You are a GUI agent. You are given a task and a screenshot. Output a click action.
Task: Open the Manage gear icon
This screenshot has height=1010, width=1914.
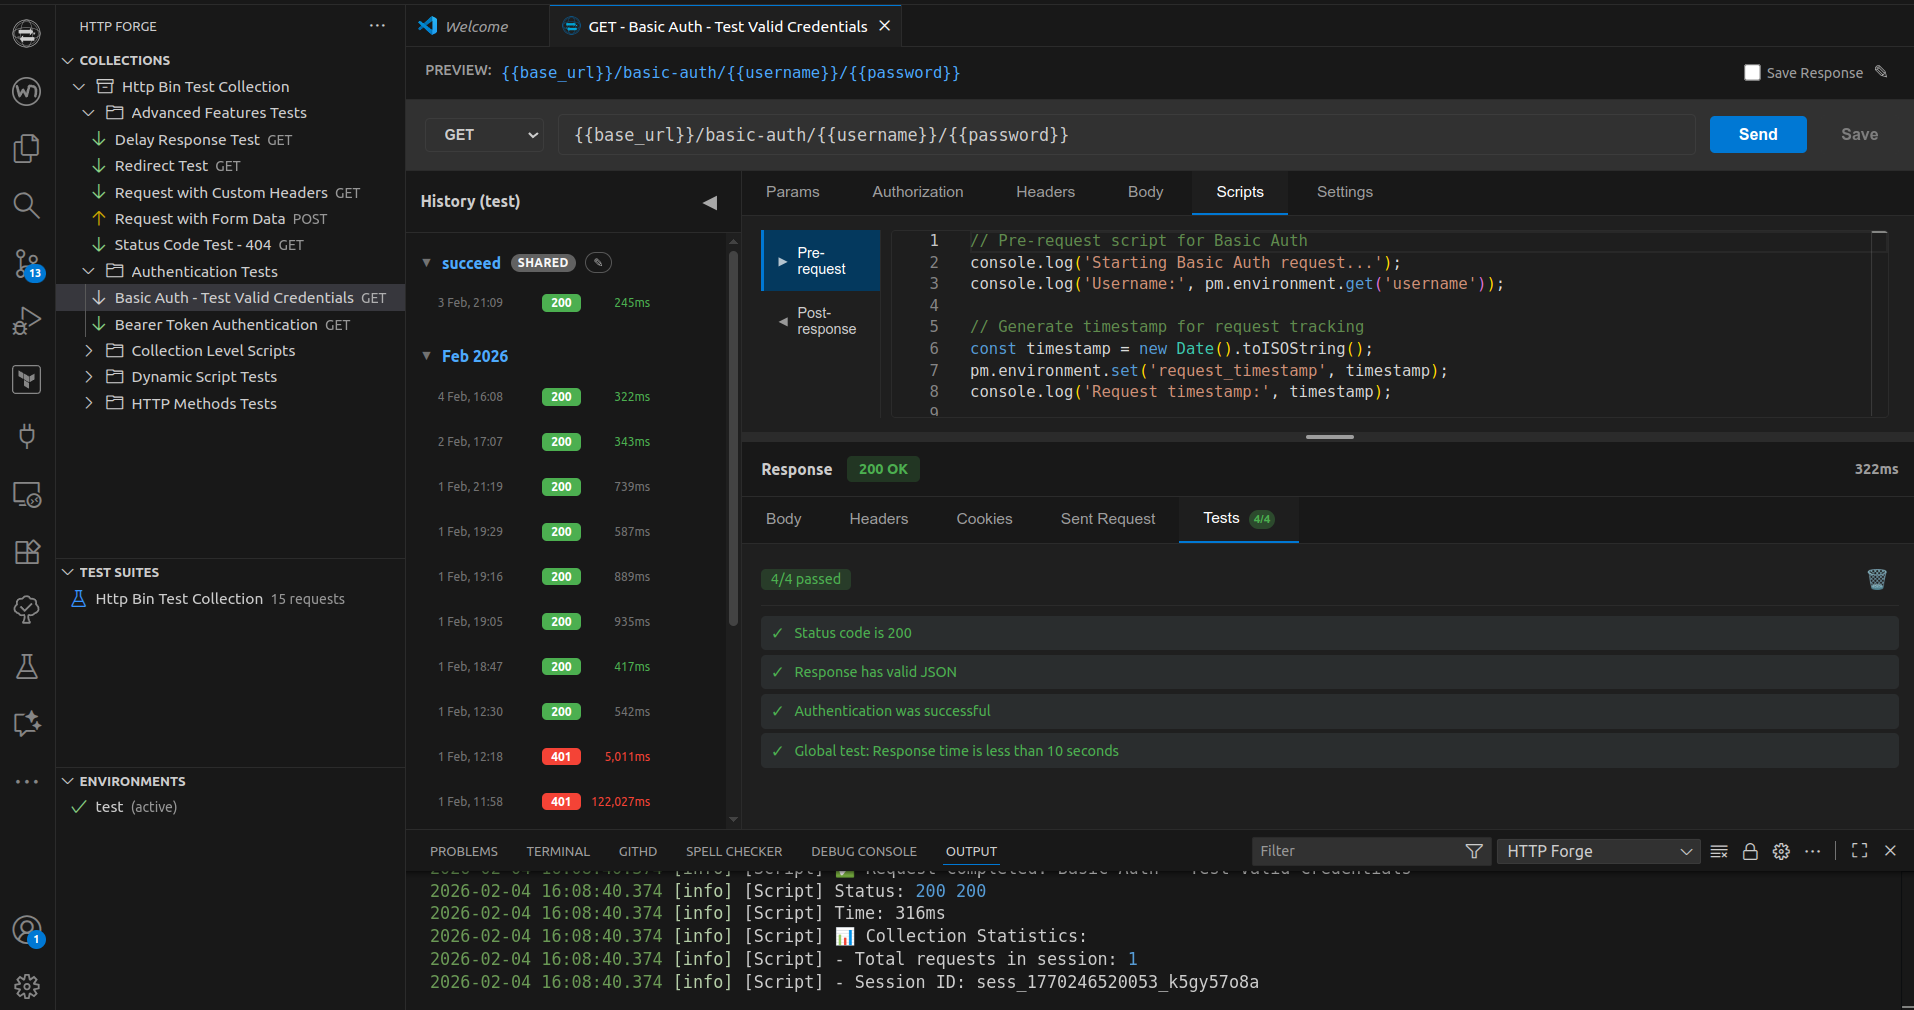(27, 987)
